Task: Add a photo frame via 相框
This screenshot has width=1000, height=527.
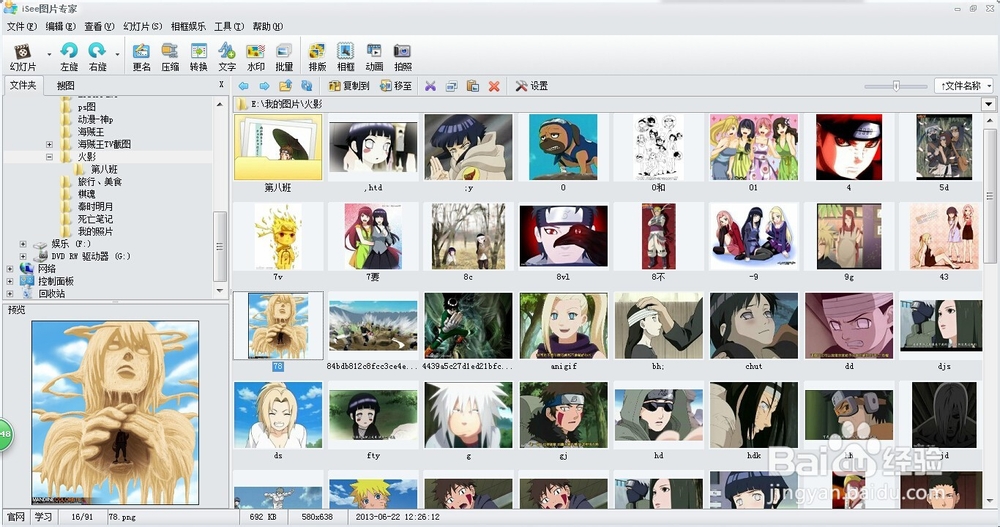Action: [x=346, y=56]
